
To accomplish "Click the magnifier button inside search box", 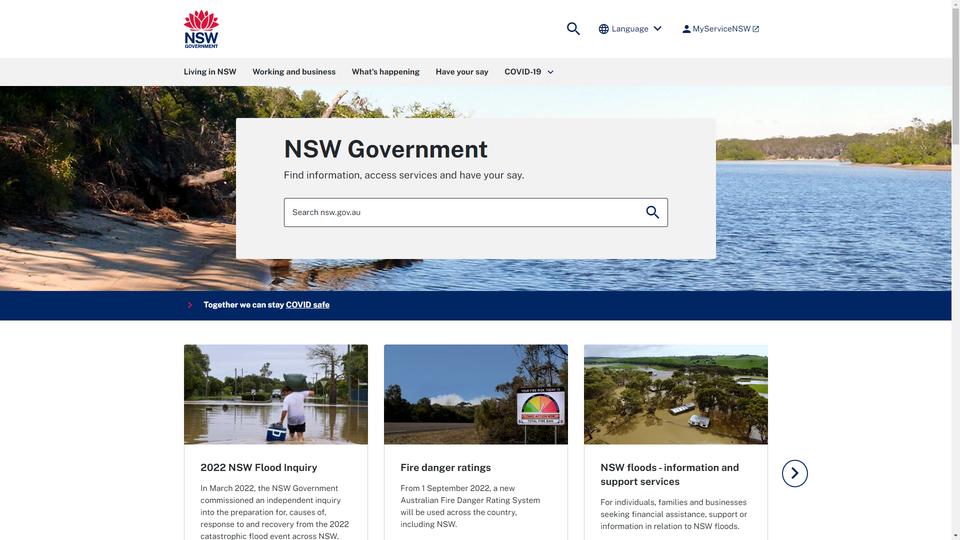I will (653, 212).
